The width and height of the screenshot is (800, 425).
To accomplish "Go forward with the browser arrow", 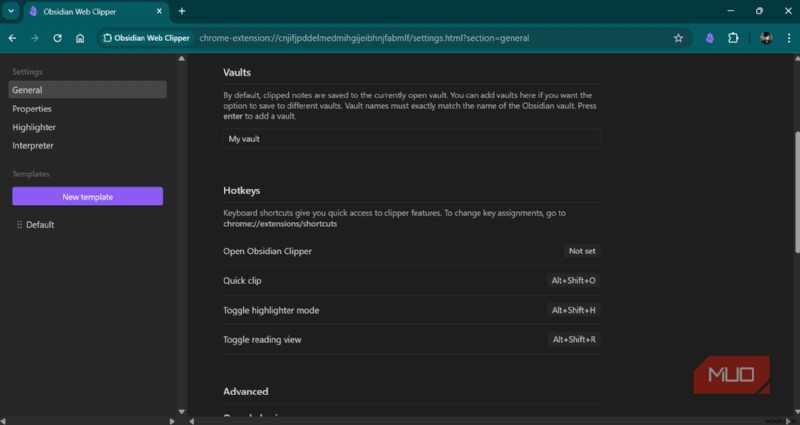I will click(35, 38).
